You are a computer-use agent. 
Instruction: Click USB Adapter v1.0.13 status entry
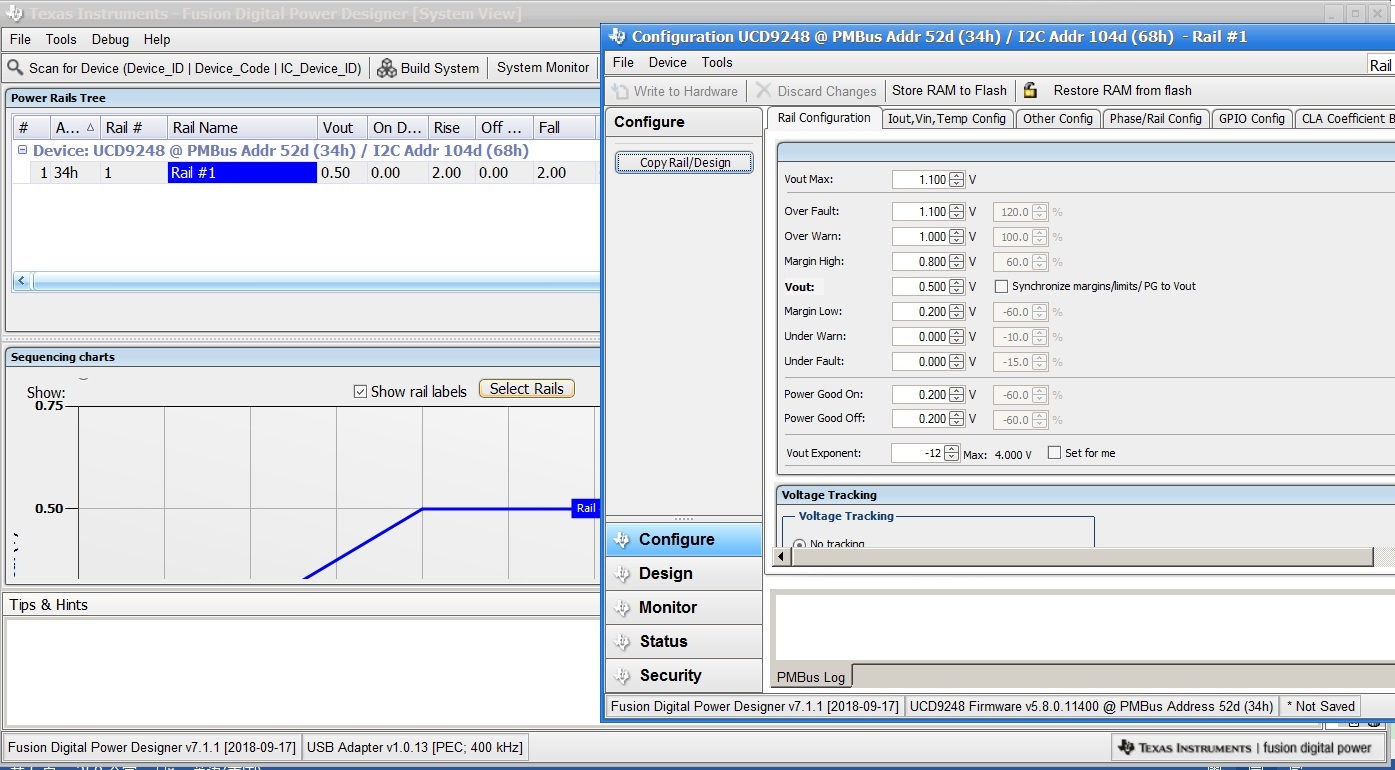pyautogui.click(x=414, y=747)
